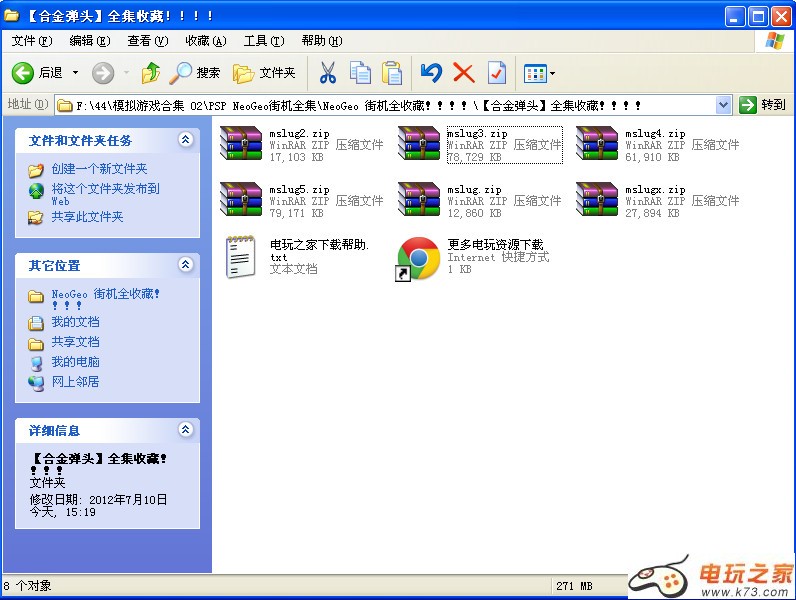Click the Copy icon in toolbar

point(360,73)
